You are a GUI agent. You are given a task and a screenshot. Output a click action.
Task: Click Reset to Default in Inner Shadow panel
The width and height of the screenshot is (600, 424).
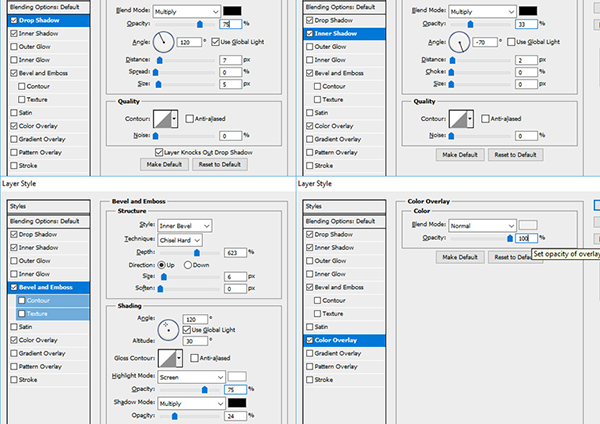(x=516, y=156)
